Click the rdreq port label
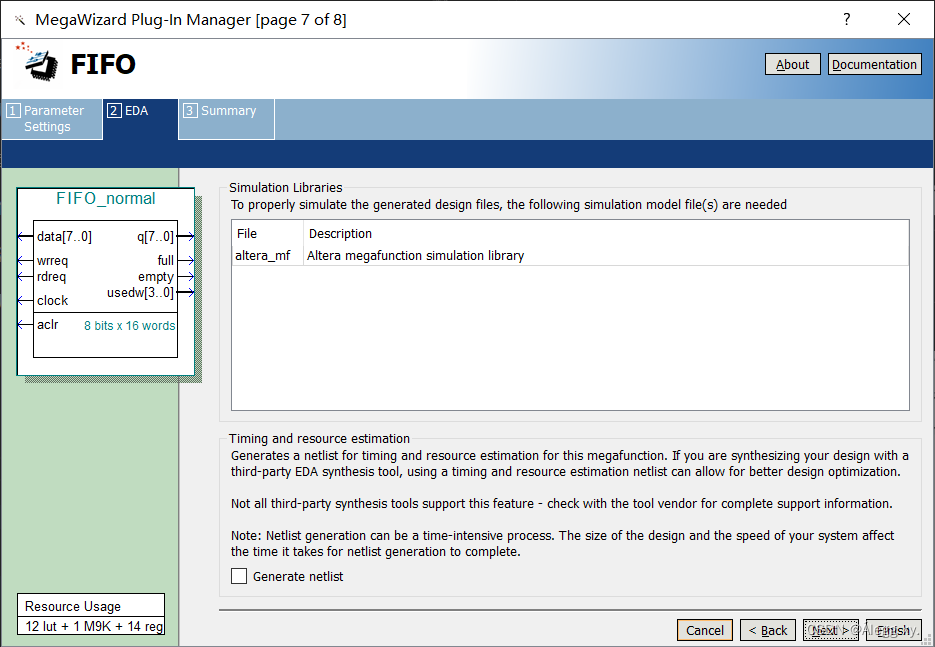The image size is (935, 647). click(x=51, y=277)
